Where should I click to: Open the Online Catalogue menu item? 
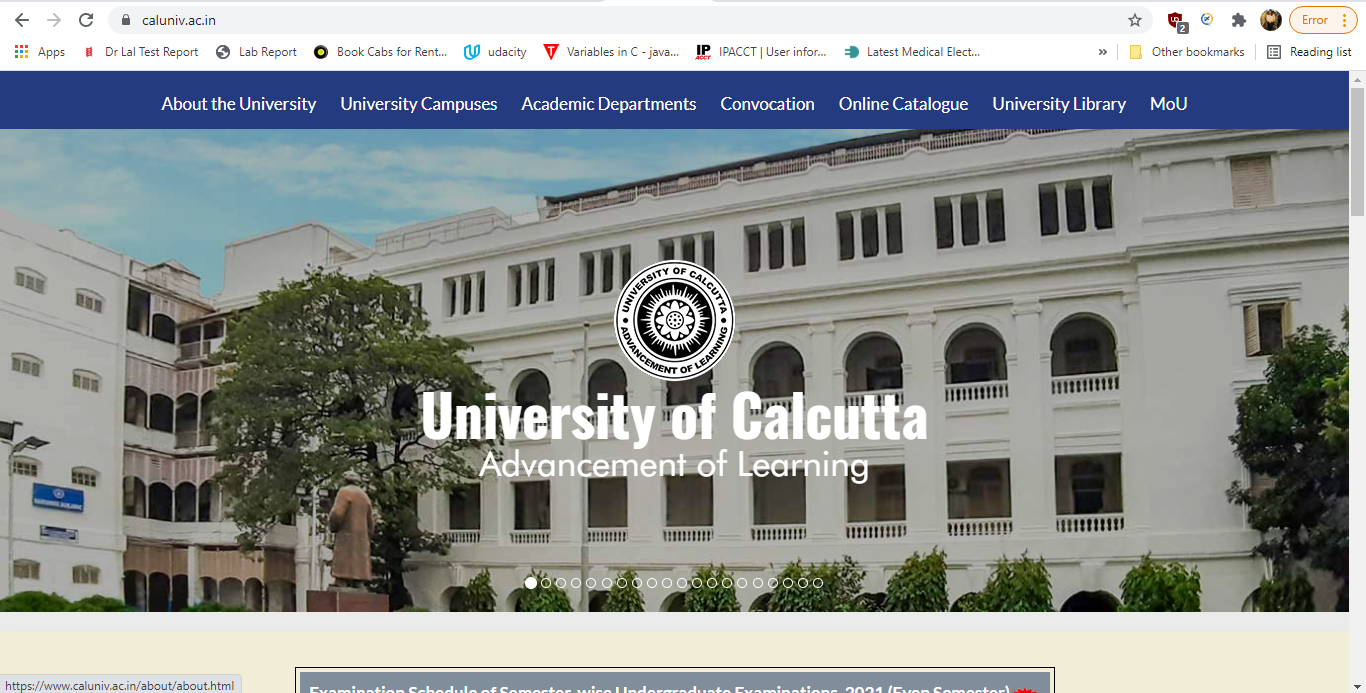(904, 104)
